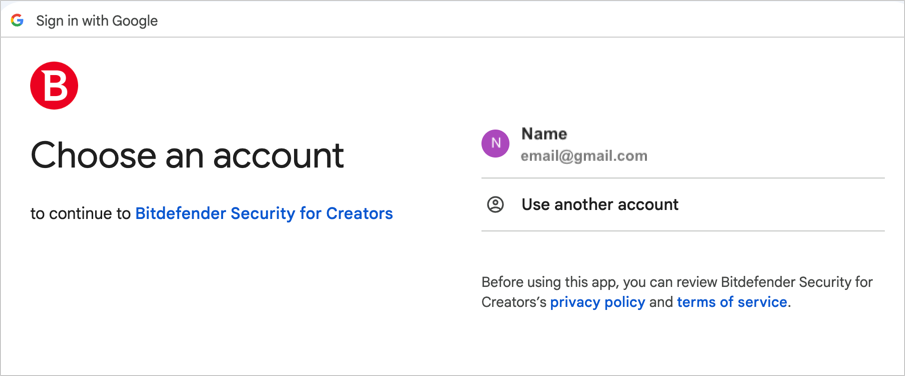Open the Bitdefender Security for Creators link

click(x=264, y=214)
